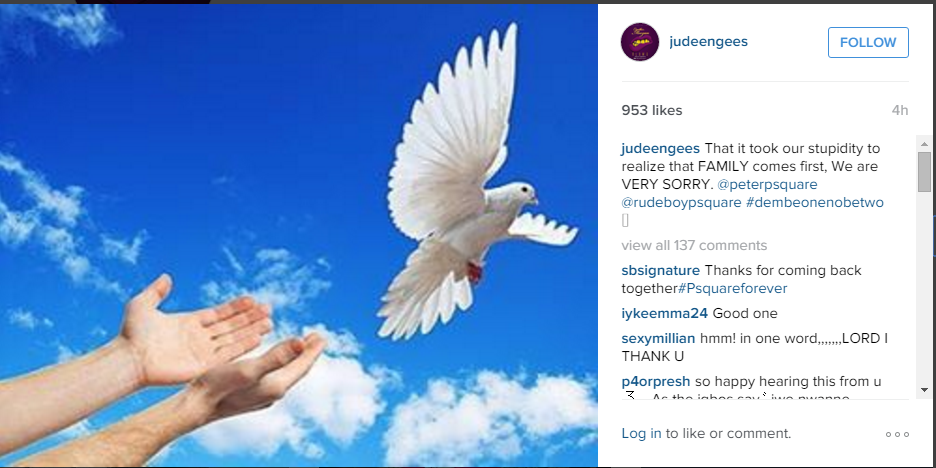Image resolution: width=936 pixels, height=468 pixels.
Task: Click the scrollbar down arrow
Action: 924,390
